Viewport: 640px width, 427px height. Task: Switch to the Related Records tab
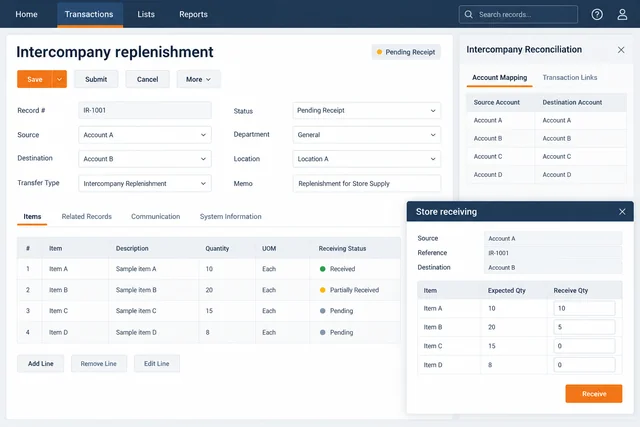87,216
